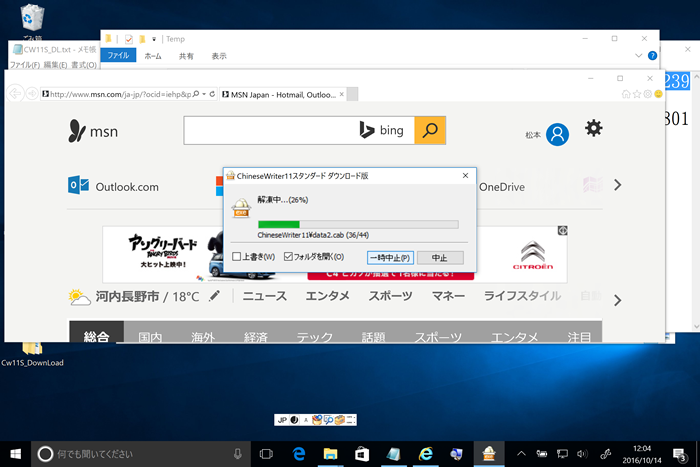Open Explorer quick access toolbar dropdown
The width and height of the screenshot is (700, 467).
(x=154, y=39)
